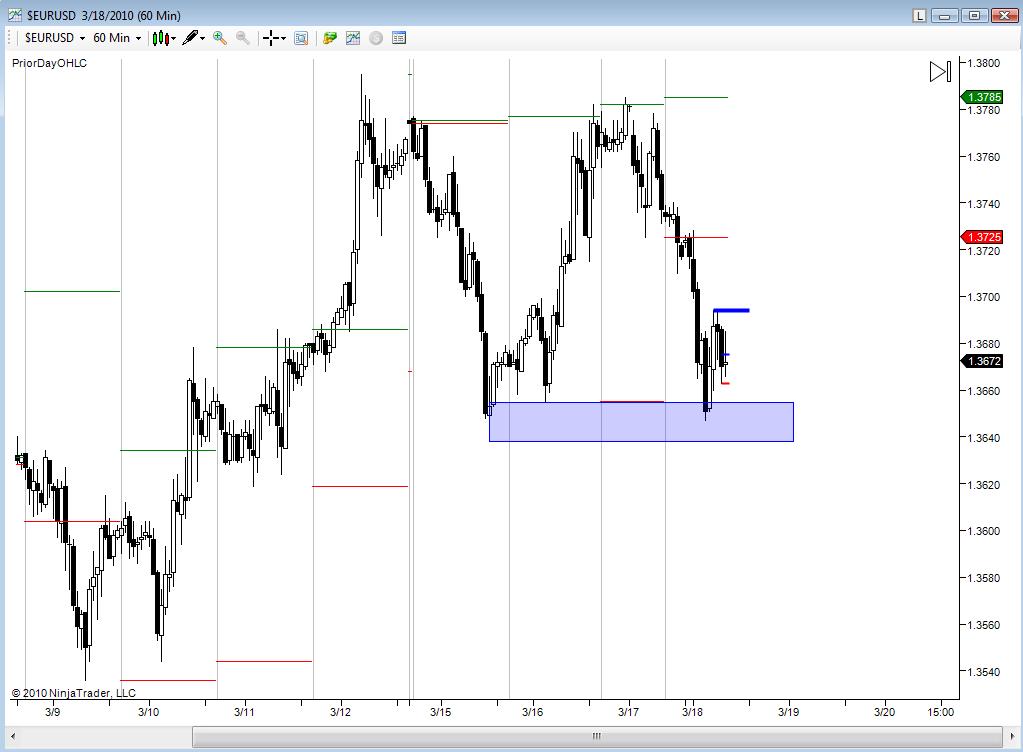Expand the chart style dropdown arrow
Screen dimensions: 1023x752
point(174,38)
